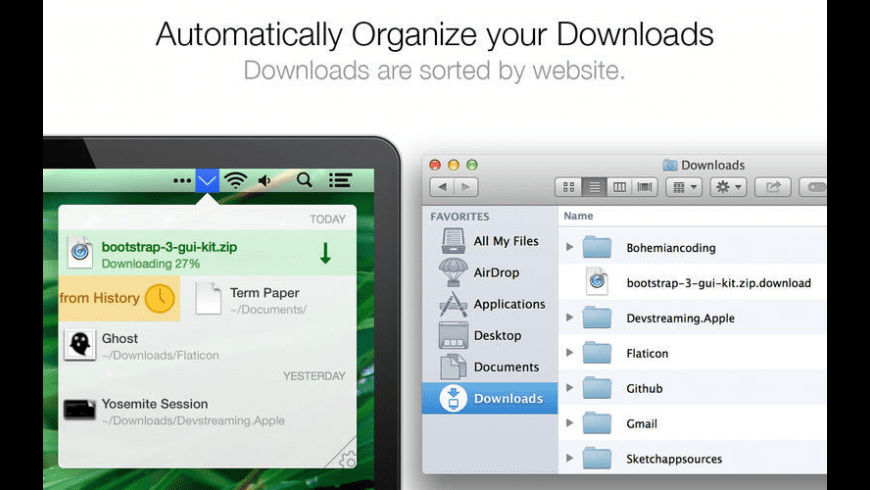Click the Gmail folder icon
This screenshot has height=490, width=870.
[x=597, y=423]
